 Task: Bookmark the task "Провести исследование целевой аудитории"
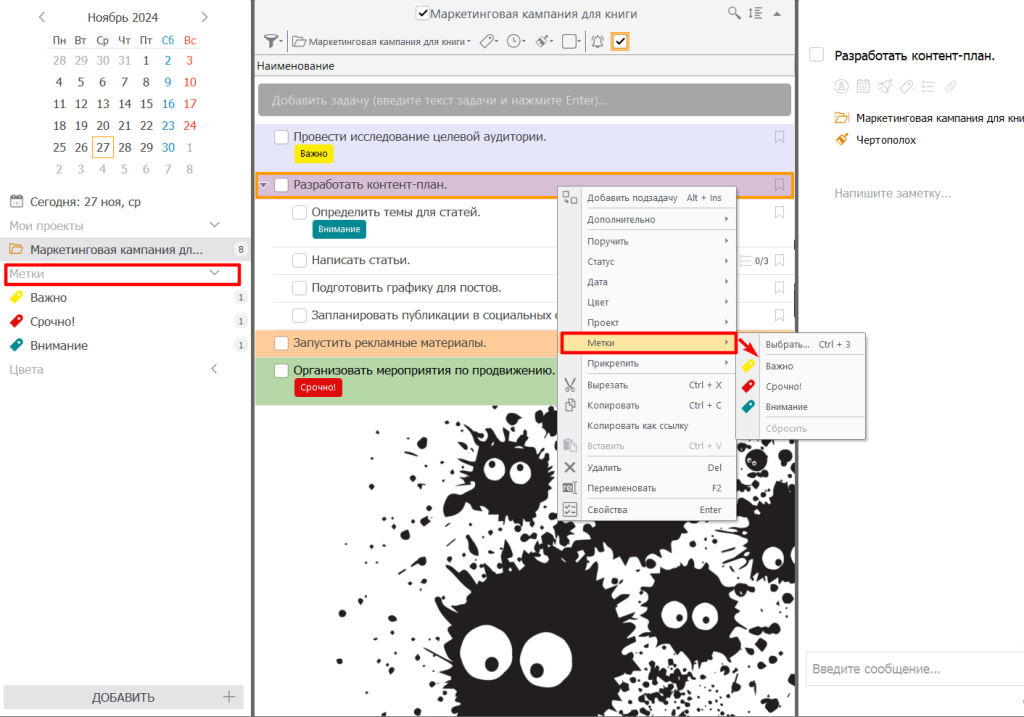(779, 137)
